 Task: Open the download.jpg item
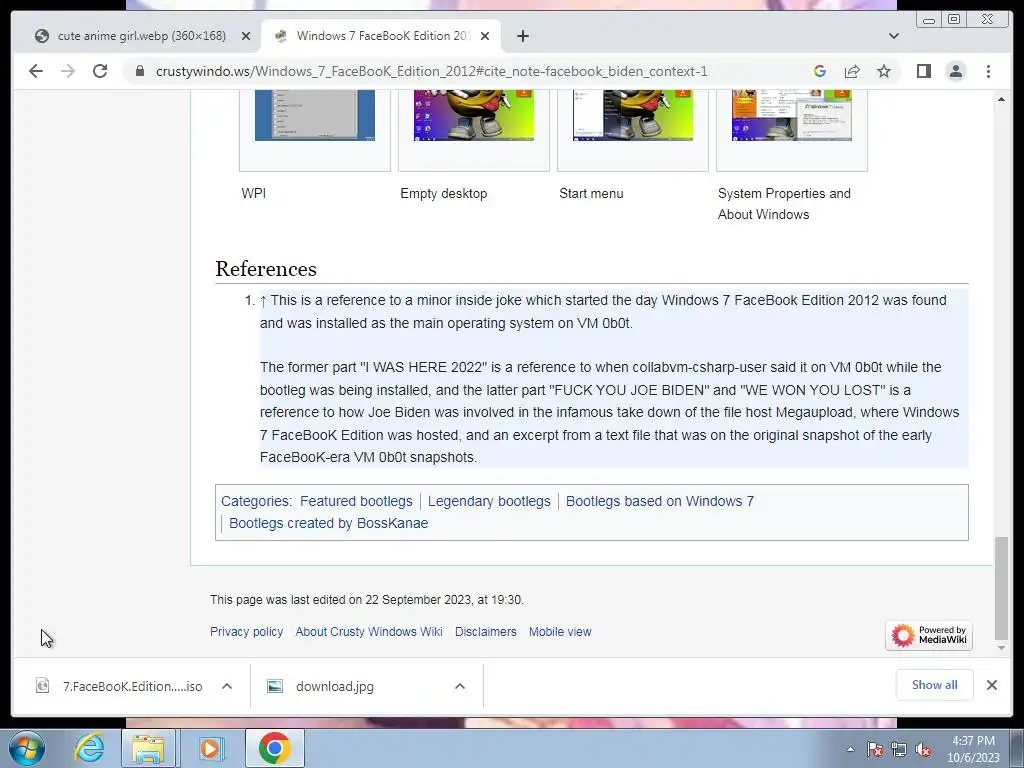(334, 686)
